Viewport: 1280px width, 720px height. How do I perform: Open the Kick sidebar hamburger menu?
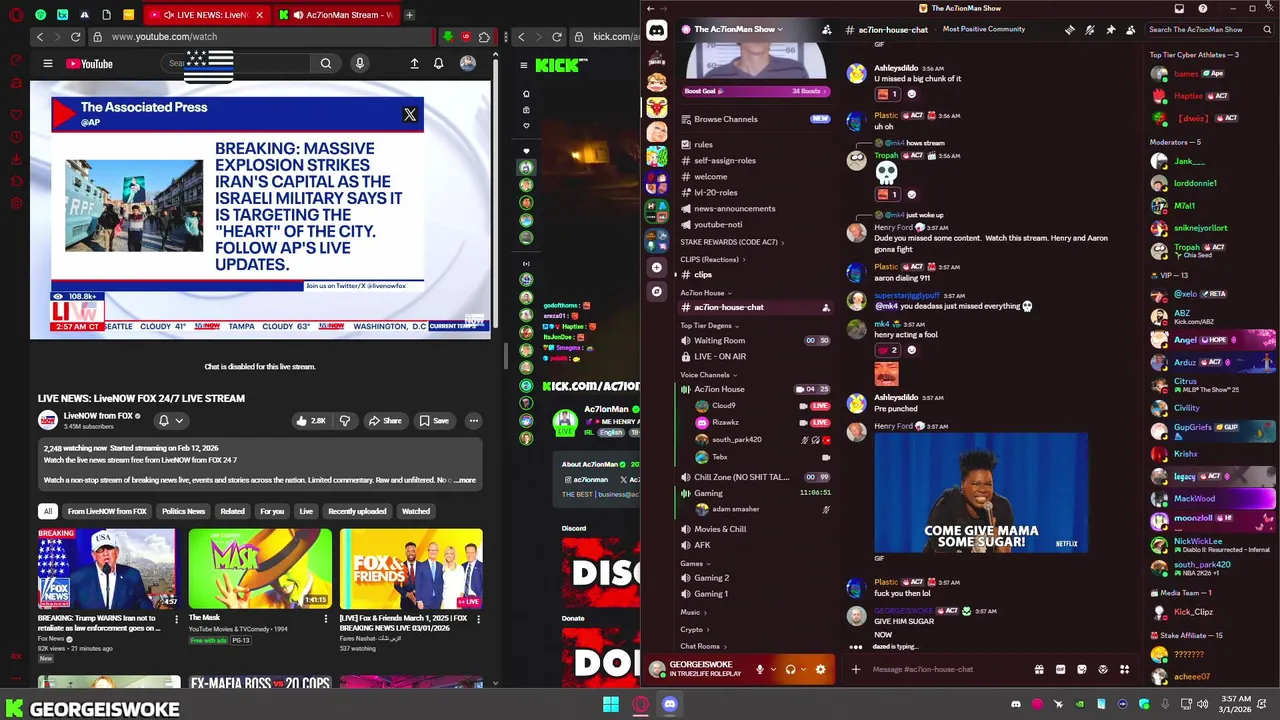[x=523, y=65]
